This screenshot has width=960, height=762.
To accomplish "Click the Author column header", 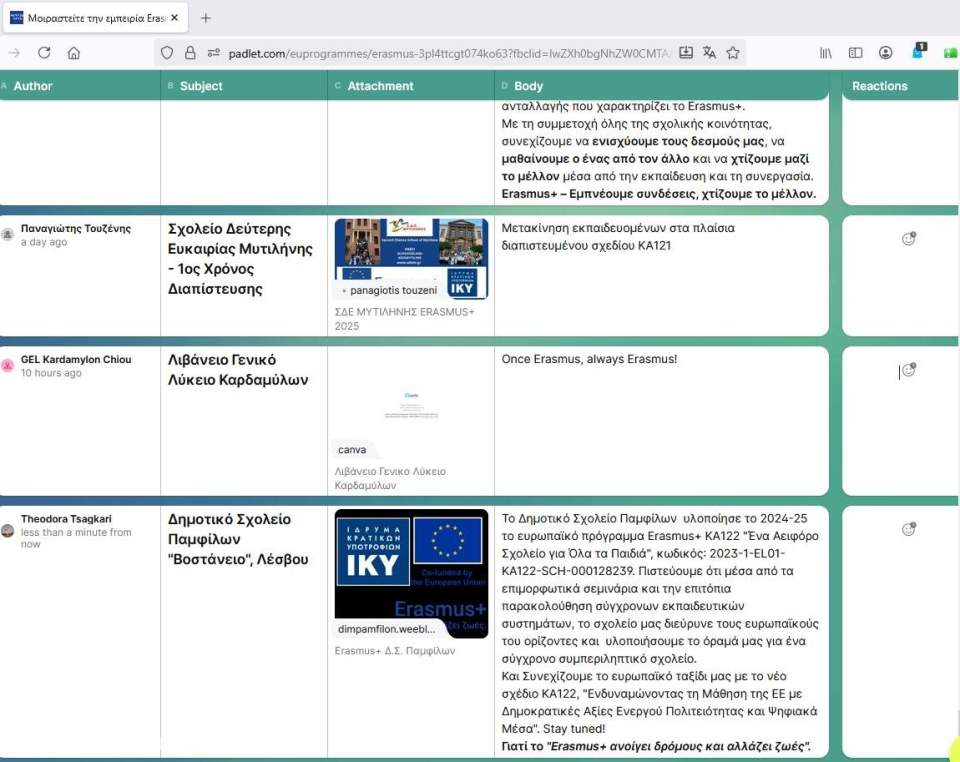I will tap(33, 86).
